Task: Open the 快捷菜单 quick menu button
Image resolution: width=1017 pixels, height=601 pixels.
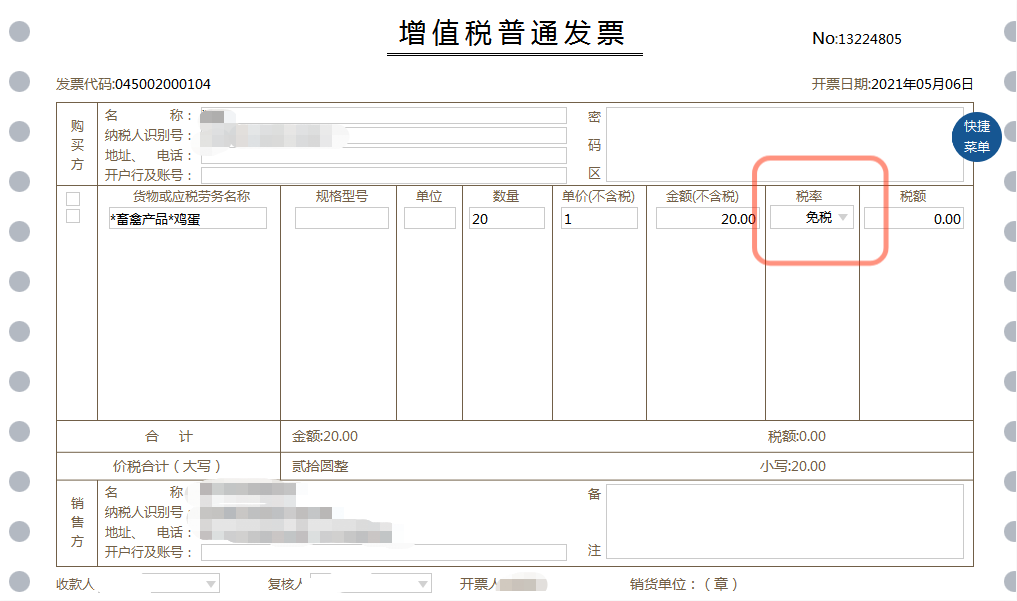Action: click(976, 137)
